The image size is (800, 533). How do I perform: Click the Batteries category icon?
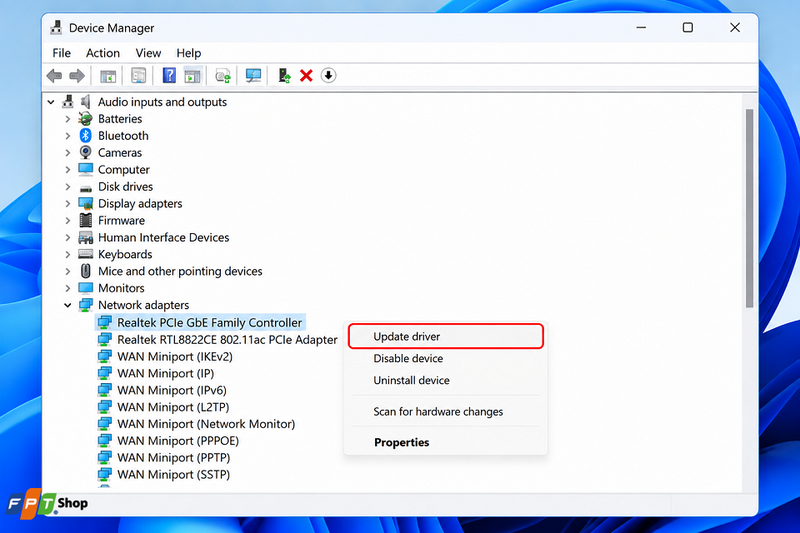click(85, 119)
